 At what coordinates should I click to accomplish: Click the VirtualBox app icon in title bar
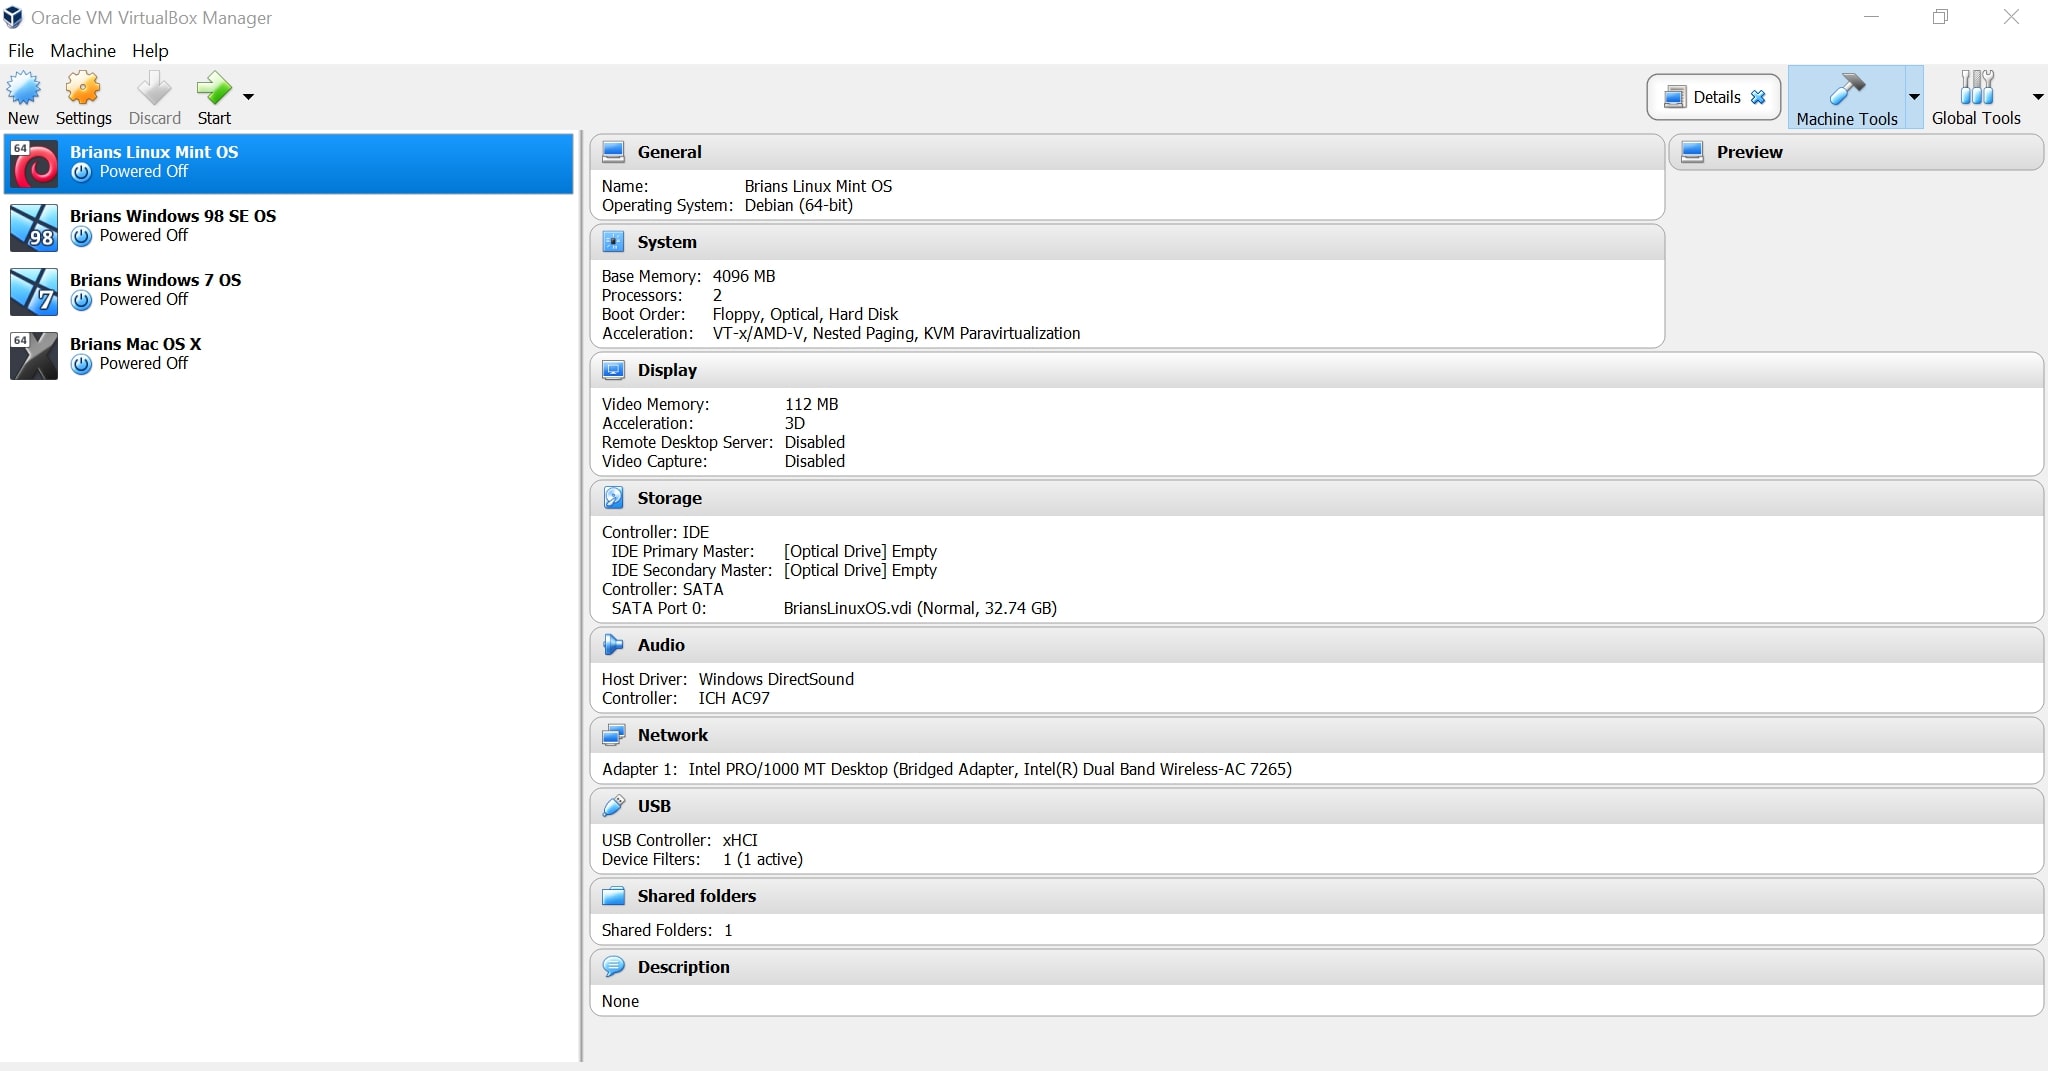[14, 17]
